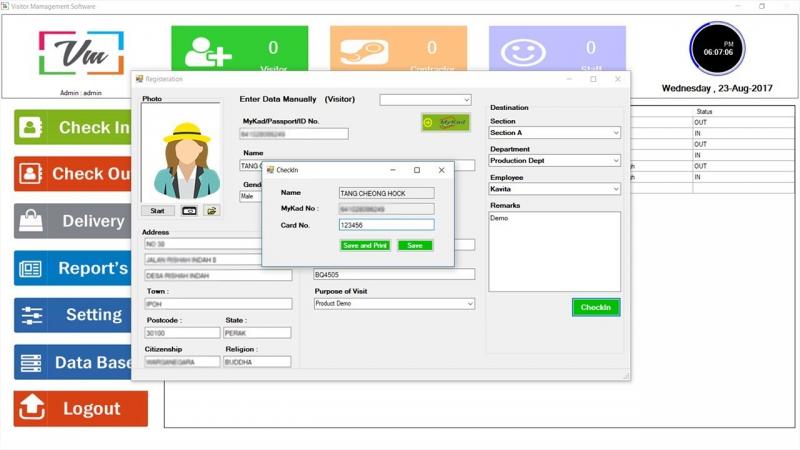Click the Citizenship input field
Screen dimensions: 800x450
coord(182,362)
